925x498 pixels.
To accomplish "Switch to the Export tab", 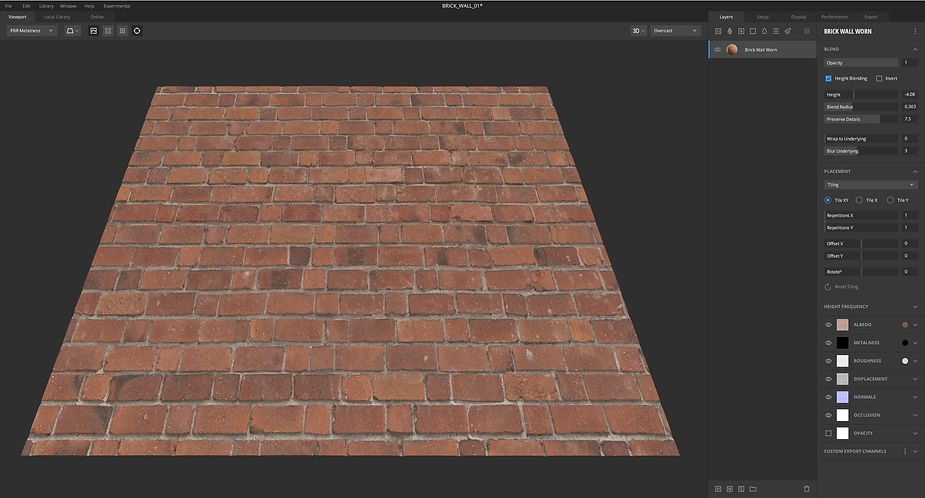I will coord(871,17).
